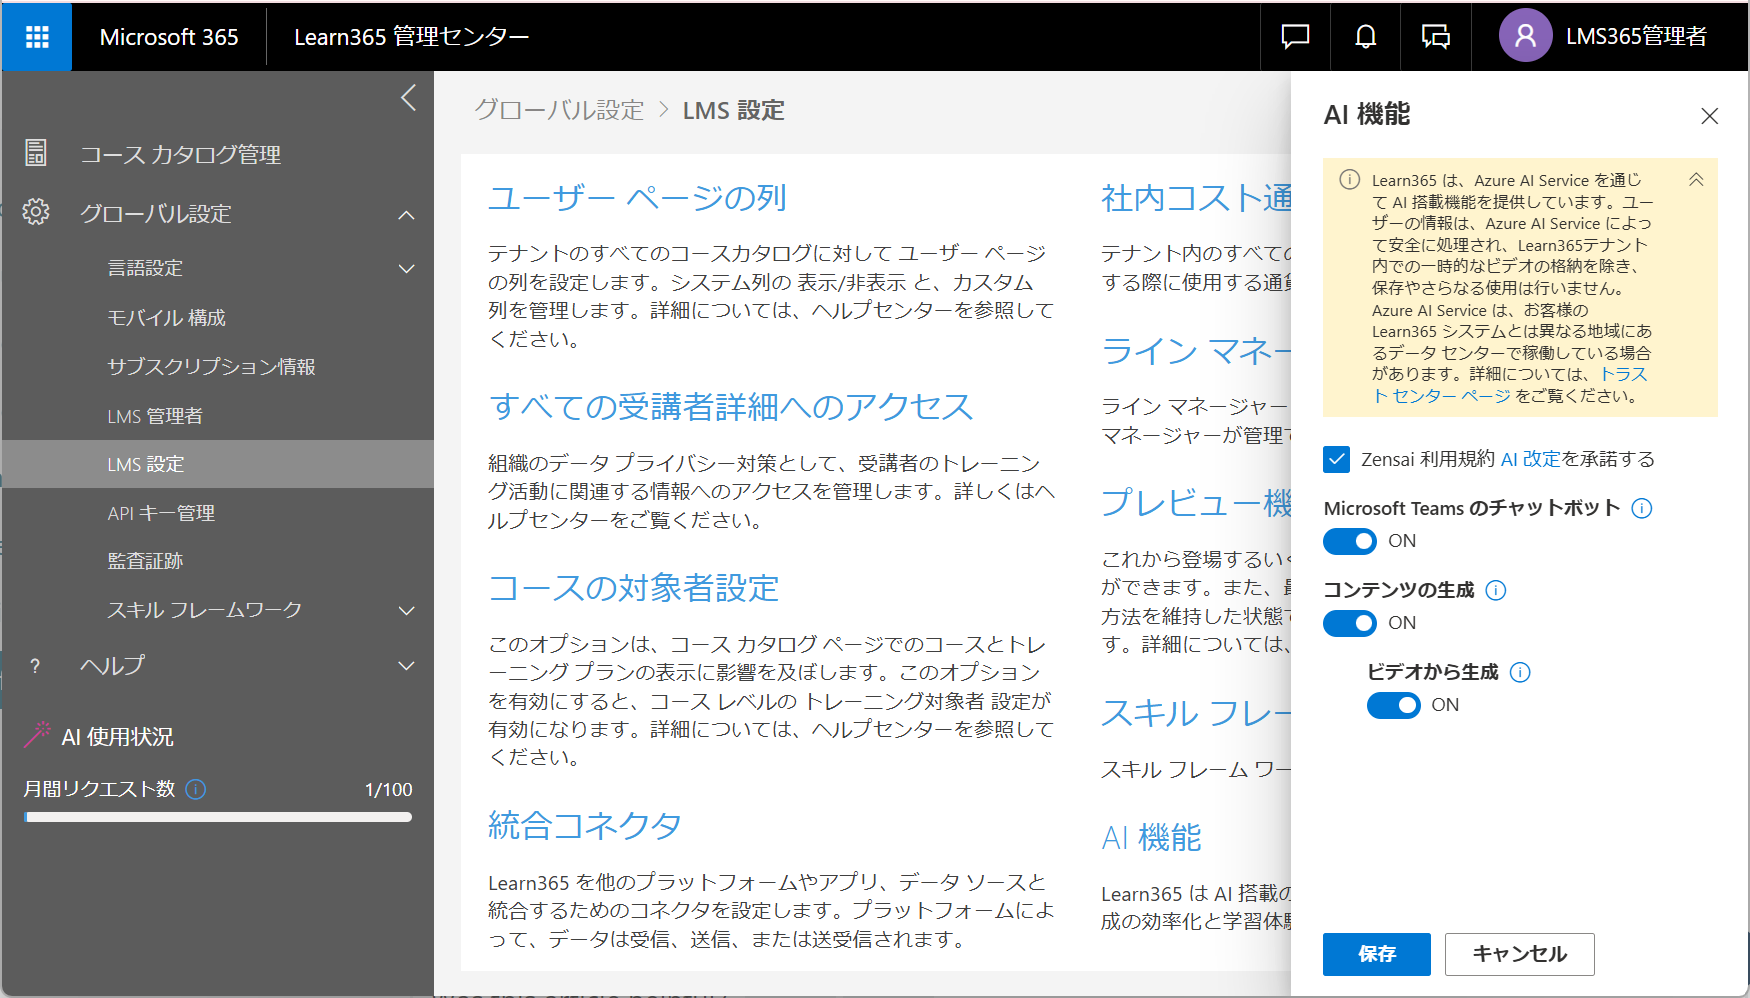This screenshot has height=998, width=1750.
Task: Open the Microsoft 365 app launcher
Action: click(36, 36)
